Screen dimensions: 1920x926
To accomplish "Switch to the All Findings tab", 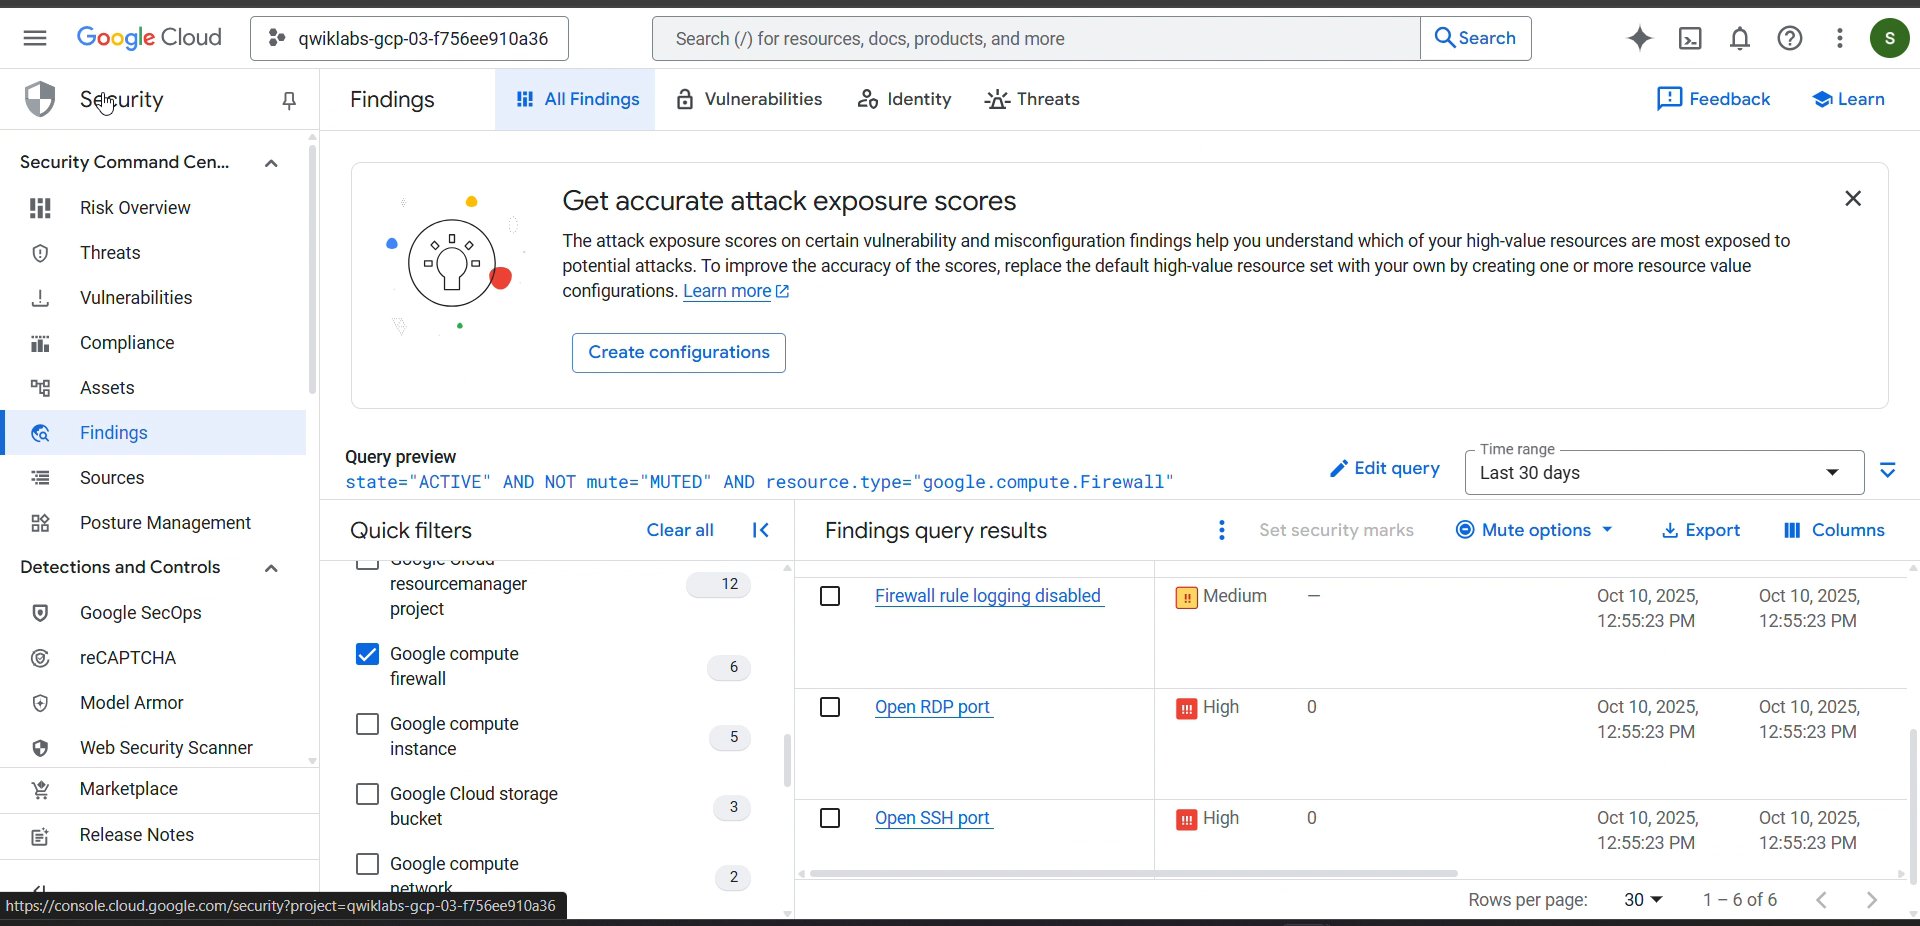I will pos(576,99).
